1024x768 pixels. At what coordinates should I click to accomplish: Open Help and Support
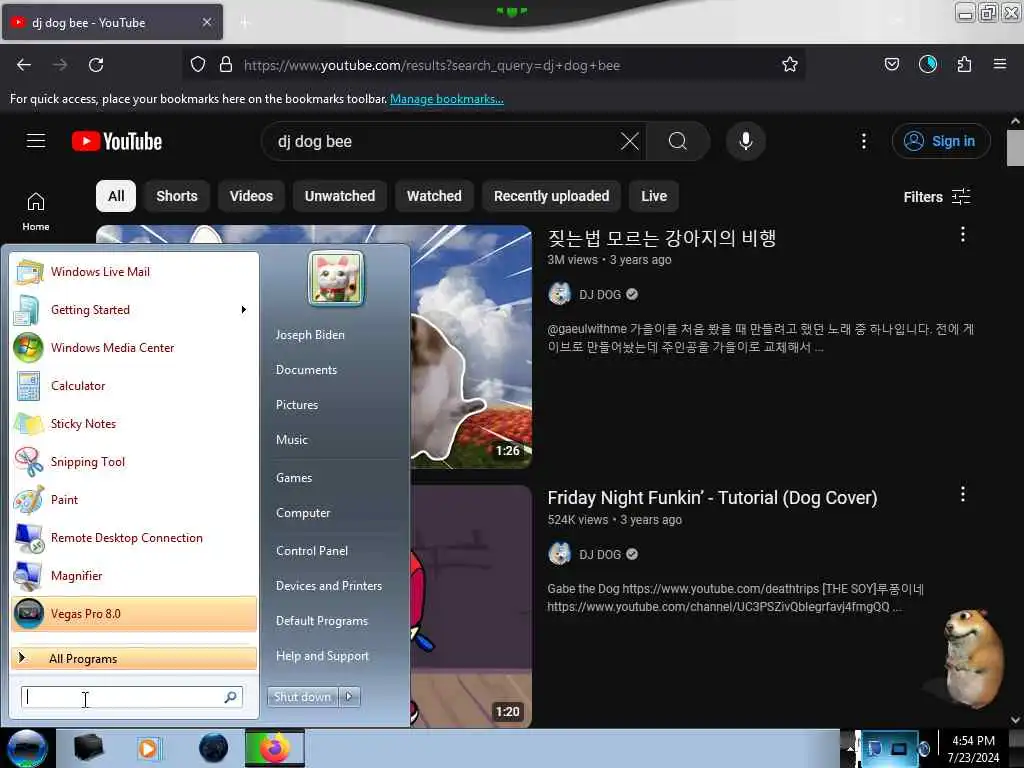tap(322, 656)
